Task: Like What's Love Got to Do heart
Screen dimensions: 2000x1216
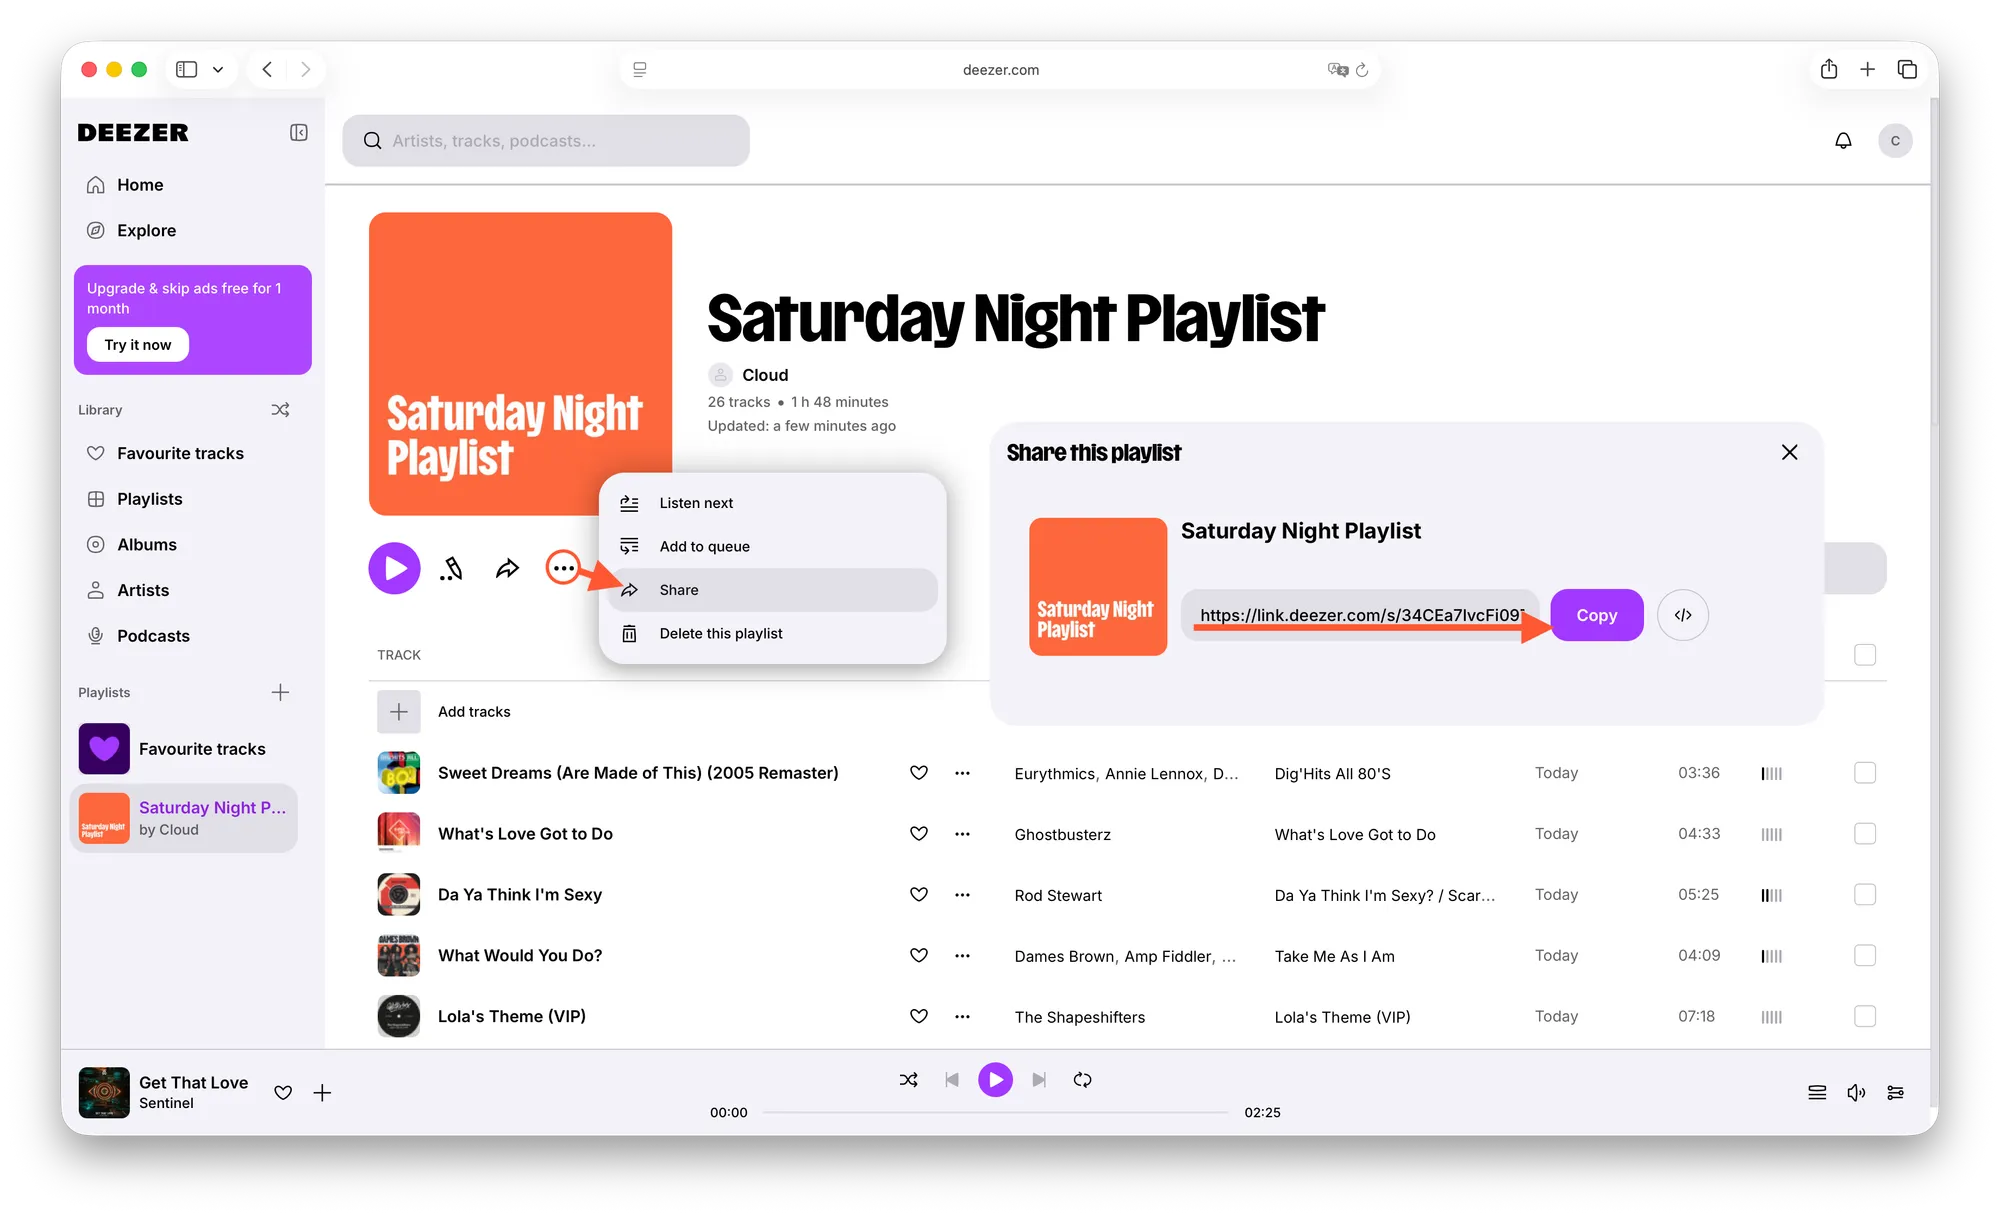Action: (x=919, y=834)
